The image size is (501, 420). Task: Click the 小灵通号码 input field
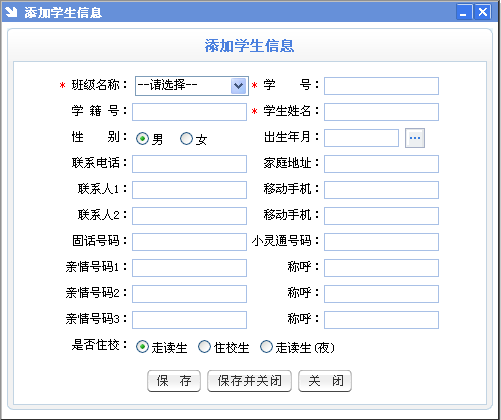(x=381, y=242)
